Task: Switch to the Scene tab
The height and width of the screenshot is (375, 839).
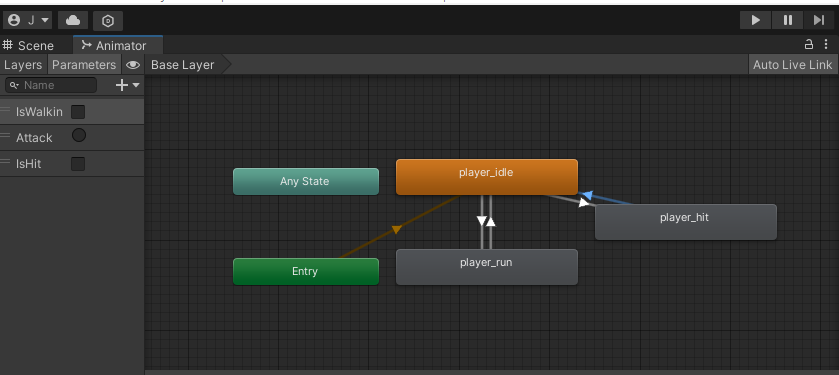Action: (28, 45)
